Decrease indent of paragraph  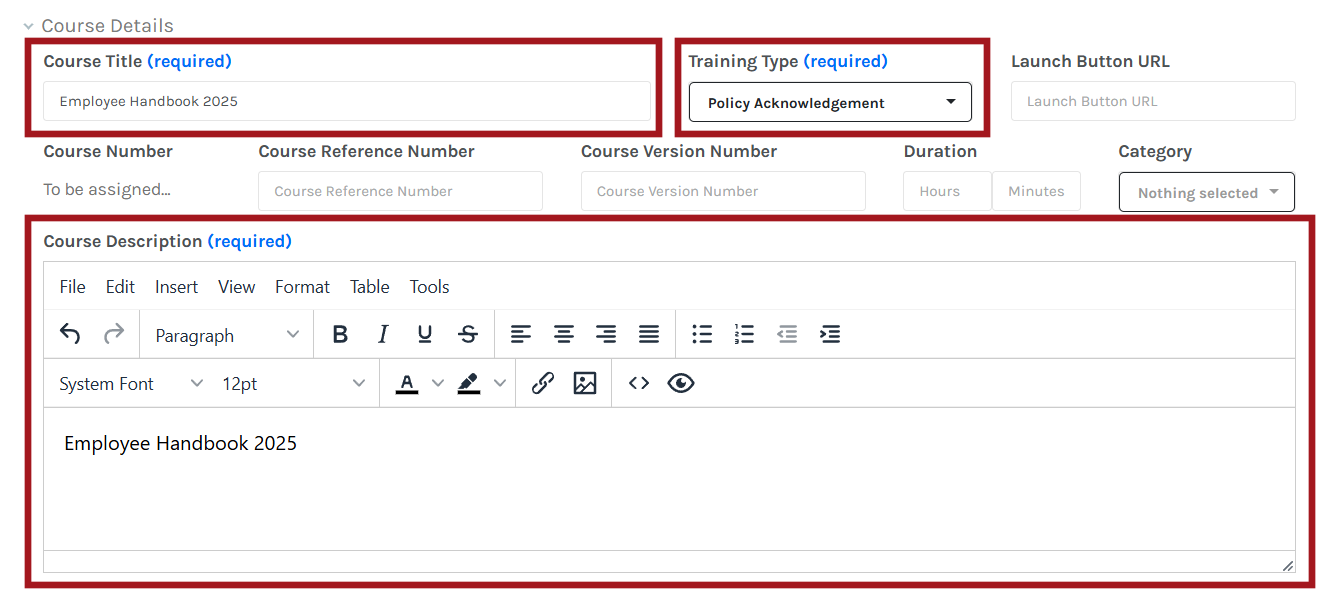pos(787,334)
